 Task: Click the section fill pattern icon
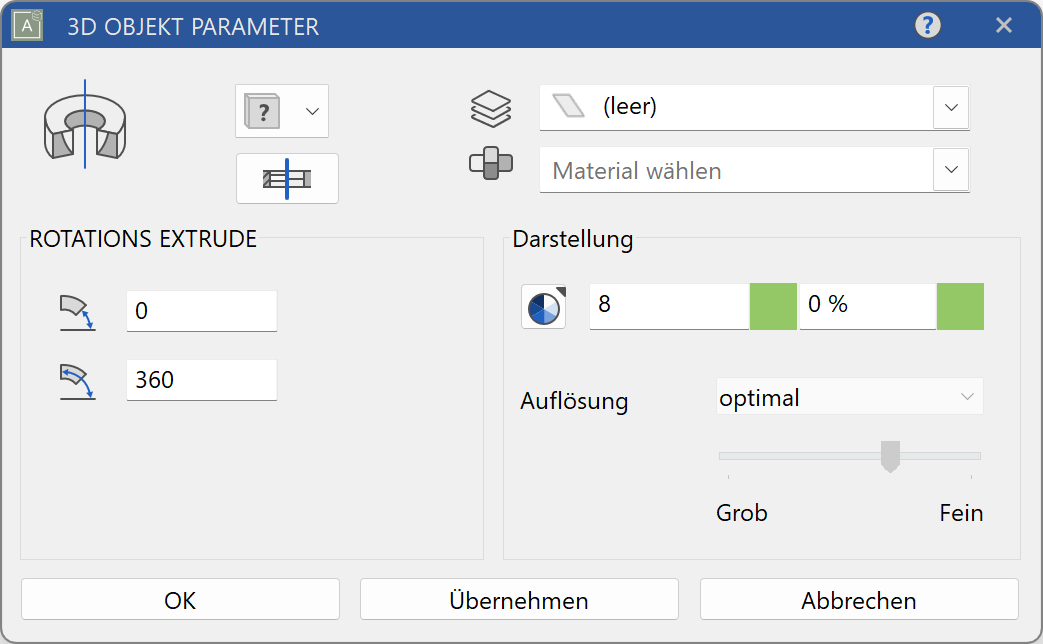coord(287,178)
